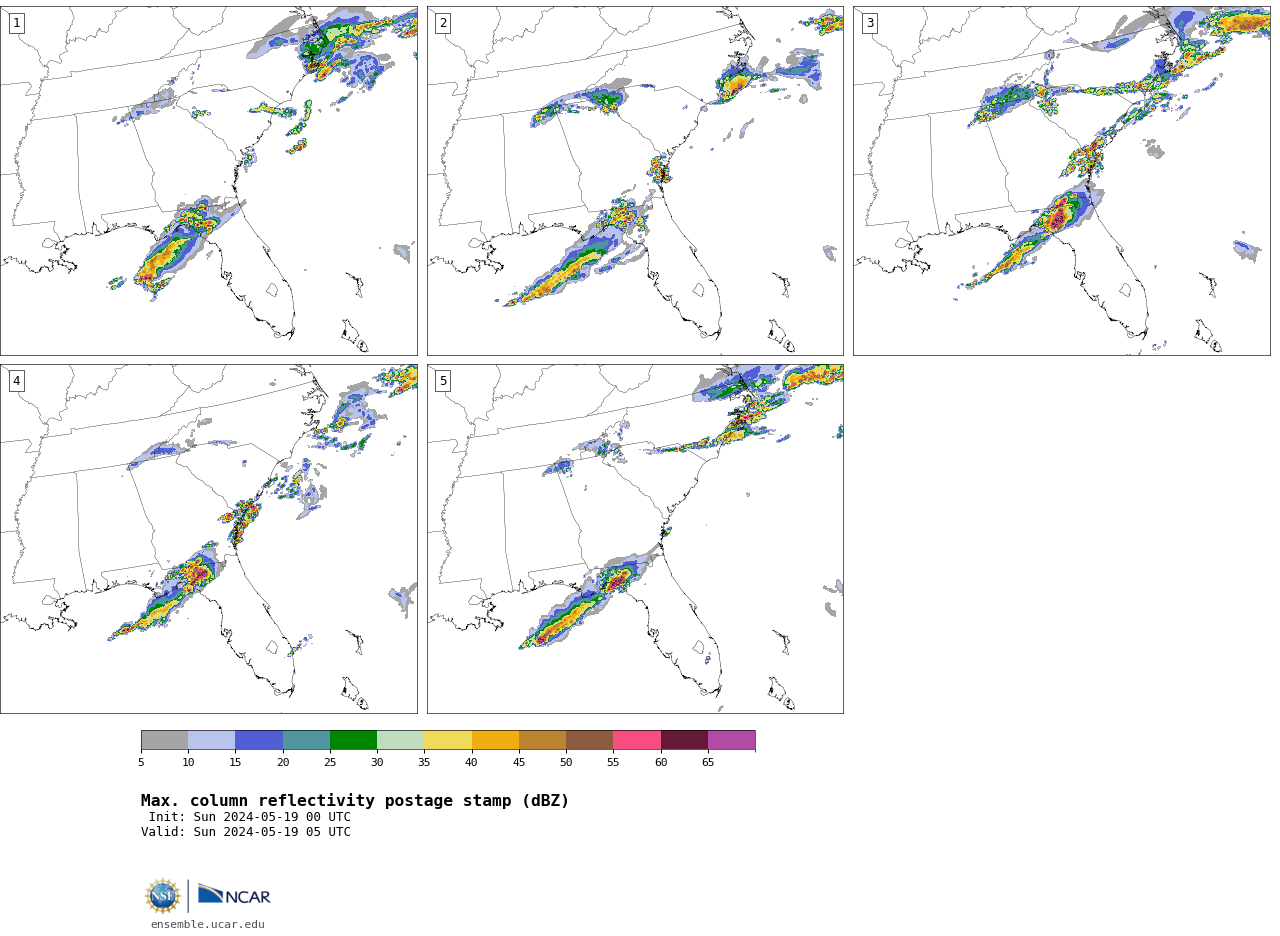
Task: Click the blue 15-20 dBZ swatch
Action: click(x=259, y=740)
